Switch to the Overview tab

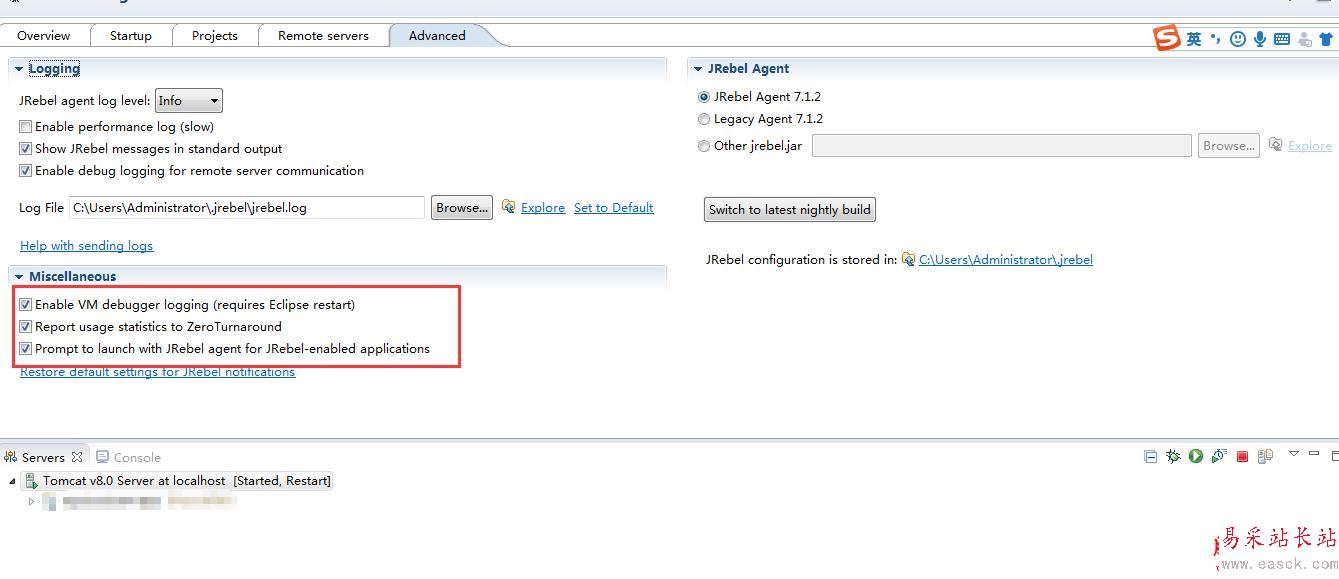[x=43, y=36]
